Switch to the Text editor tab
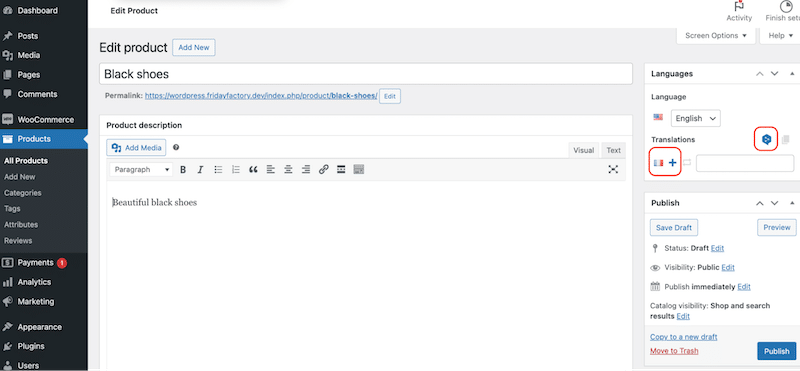This screenshot has height=371, width=800. pos(614,150)
